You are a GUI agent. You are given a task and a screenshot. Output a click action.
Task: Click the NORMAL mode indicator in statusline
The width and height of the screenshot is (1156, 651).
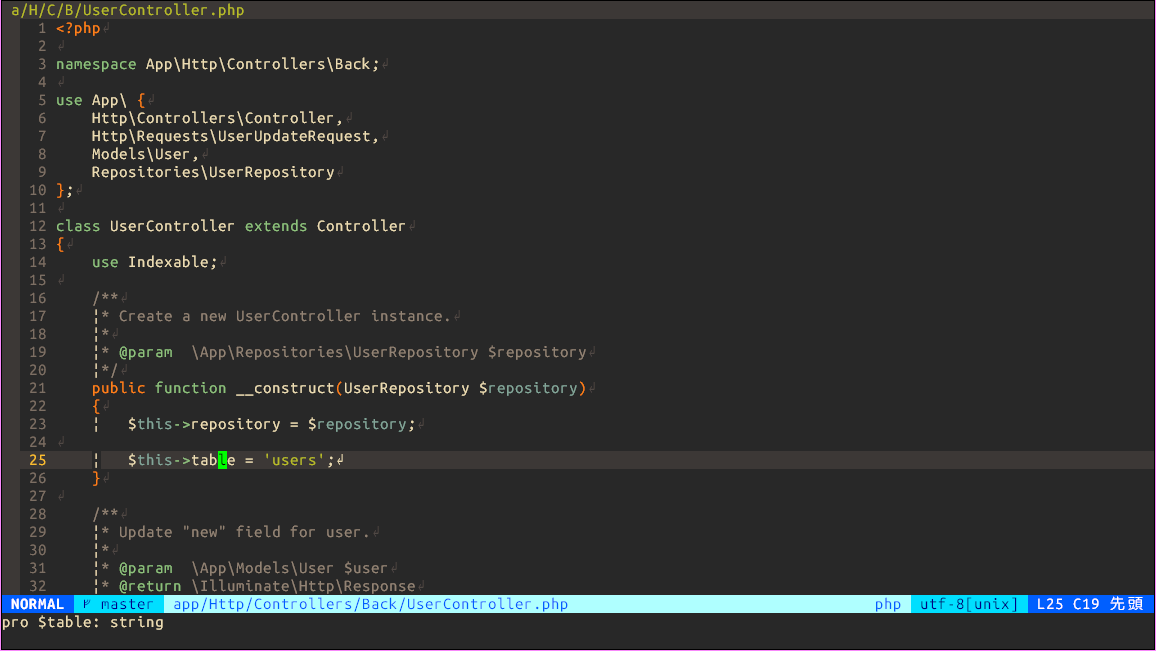point(36,604)
